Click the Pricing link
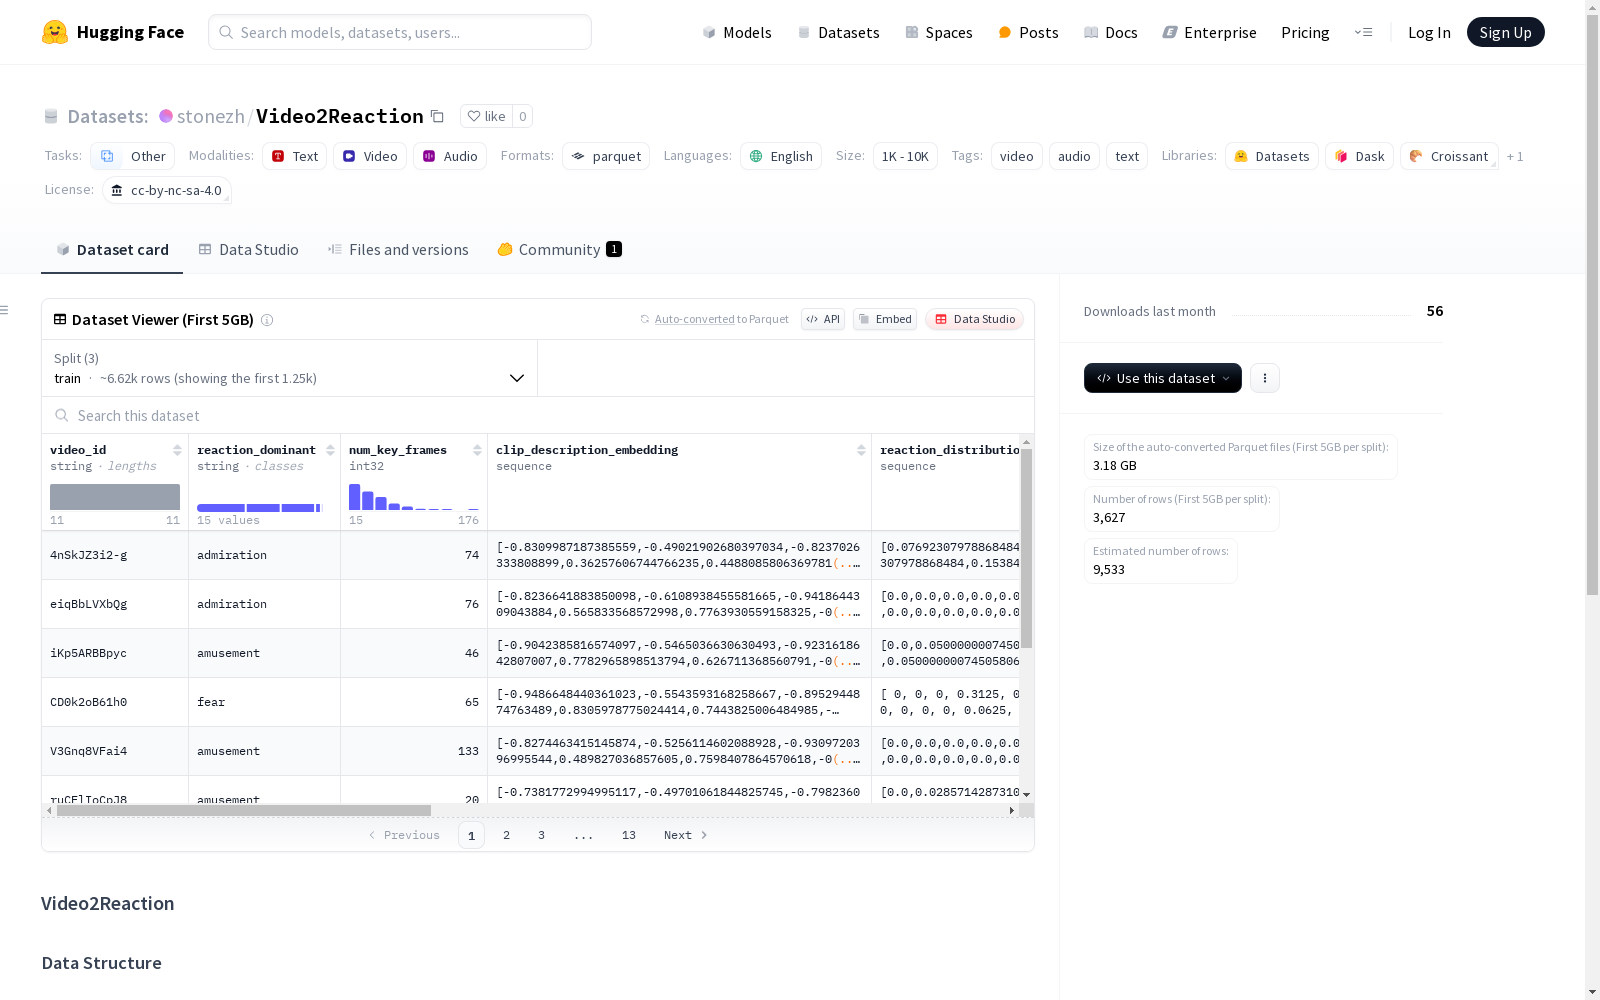The height and width of the screenshot is (1000, 1600). [1305, 32]
